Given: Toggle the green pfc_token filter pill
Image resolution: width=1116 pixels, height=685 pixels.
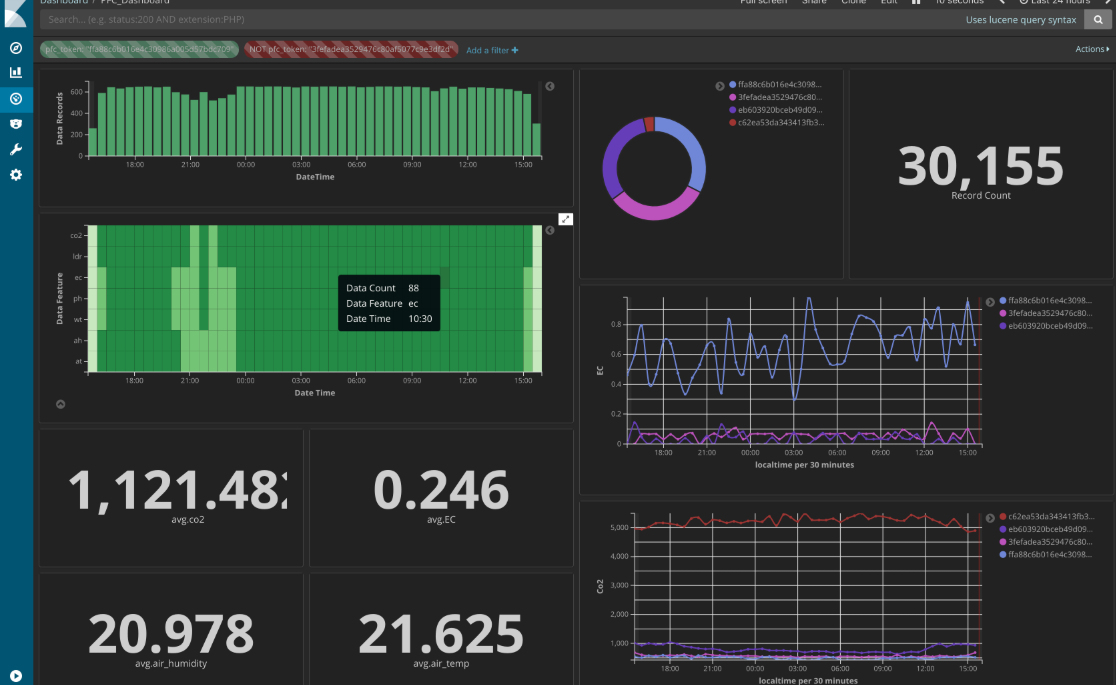Looking at the screenshot, I should point(139,49).
